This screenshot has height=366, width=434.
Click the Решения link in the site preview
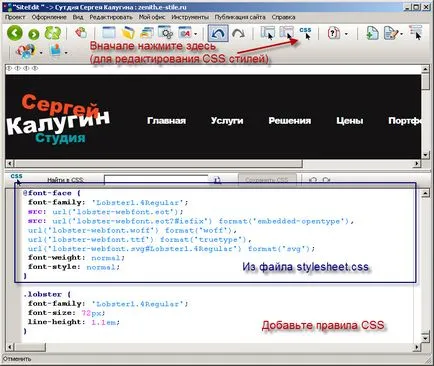coord(290,120)
